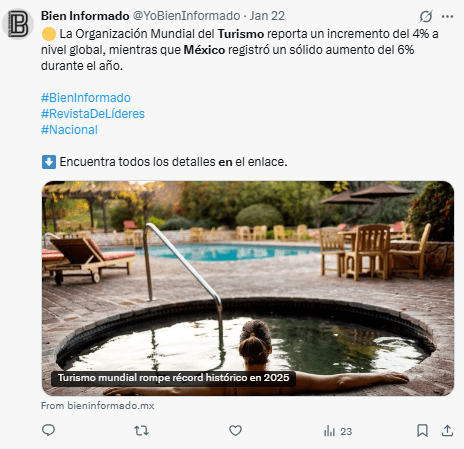
Task: Open the #RevistaDeLíderes hashtag
Action: (x=93, y=114)
